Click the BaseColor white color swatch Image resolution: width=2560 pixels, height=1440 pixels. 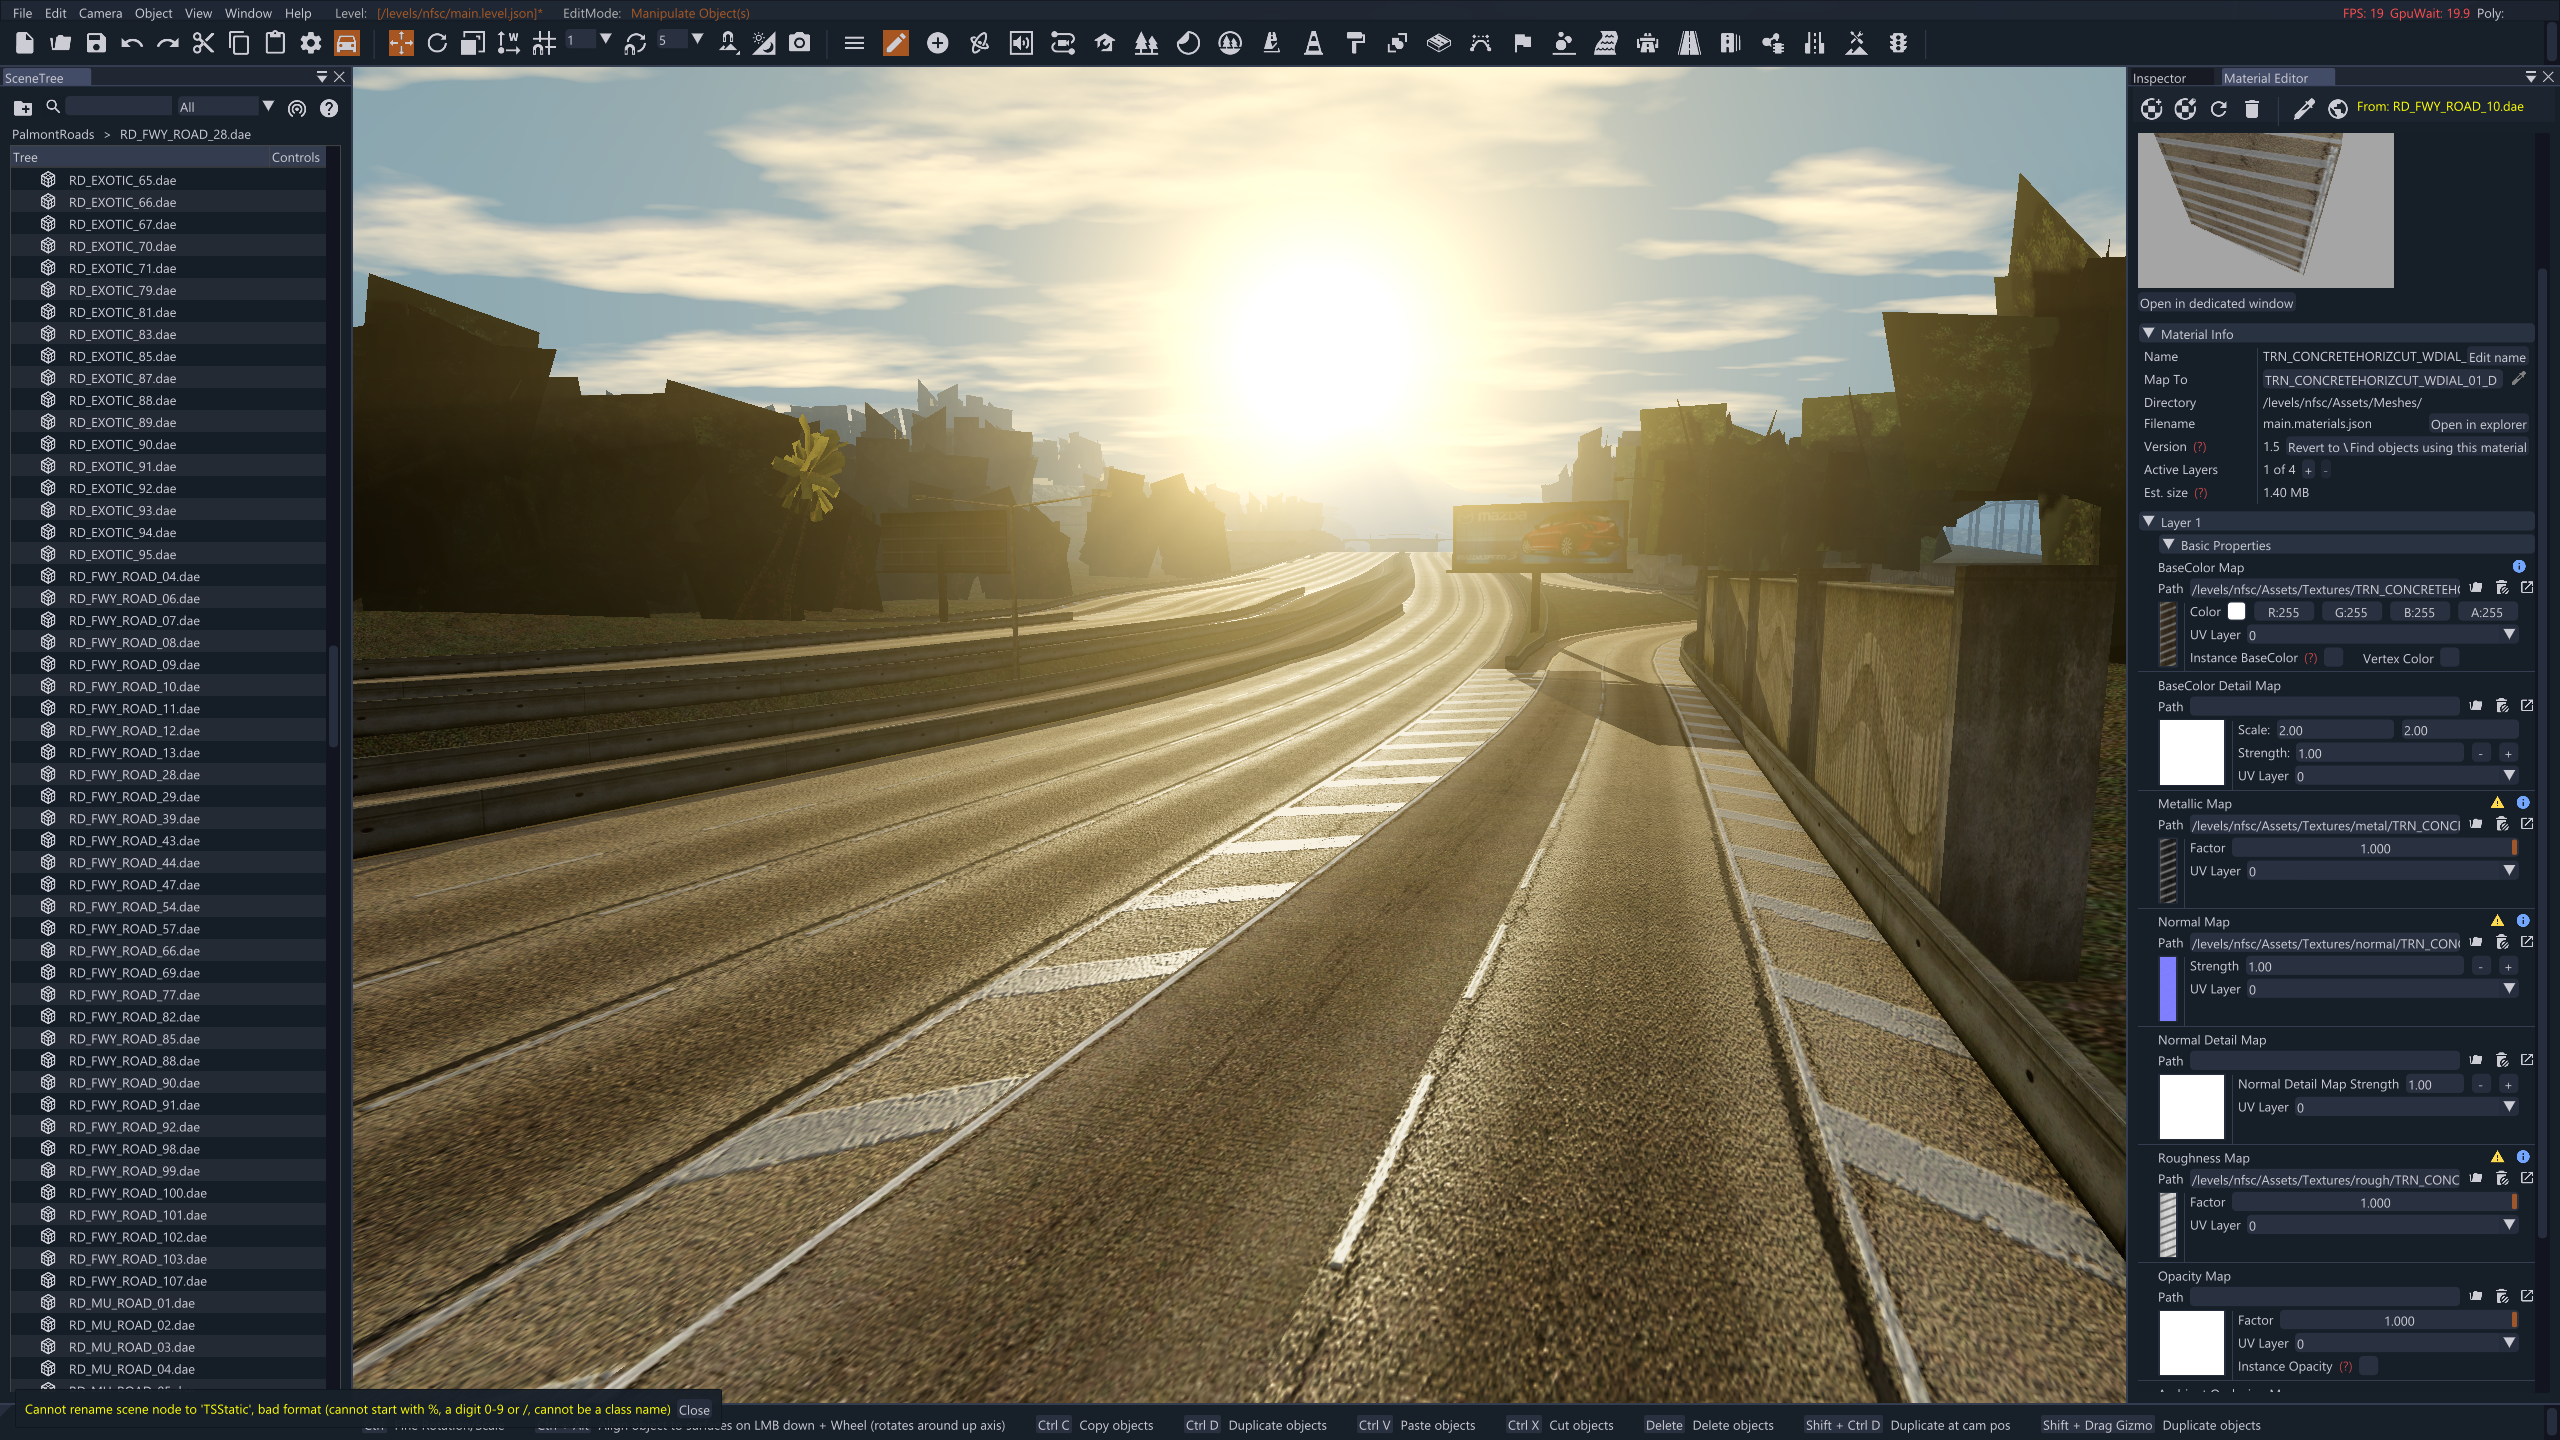click(2236, 612)
